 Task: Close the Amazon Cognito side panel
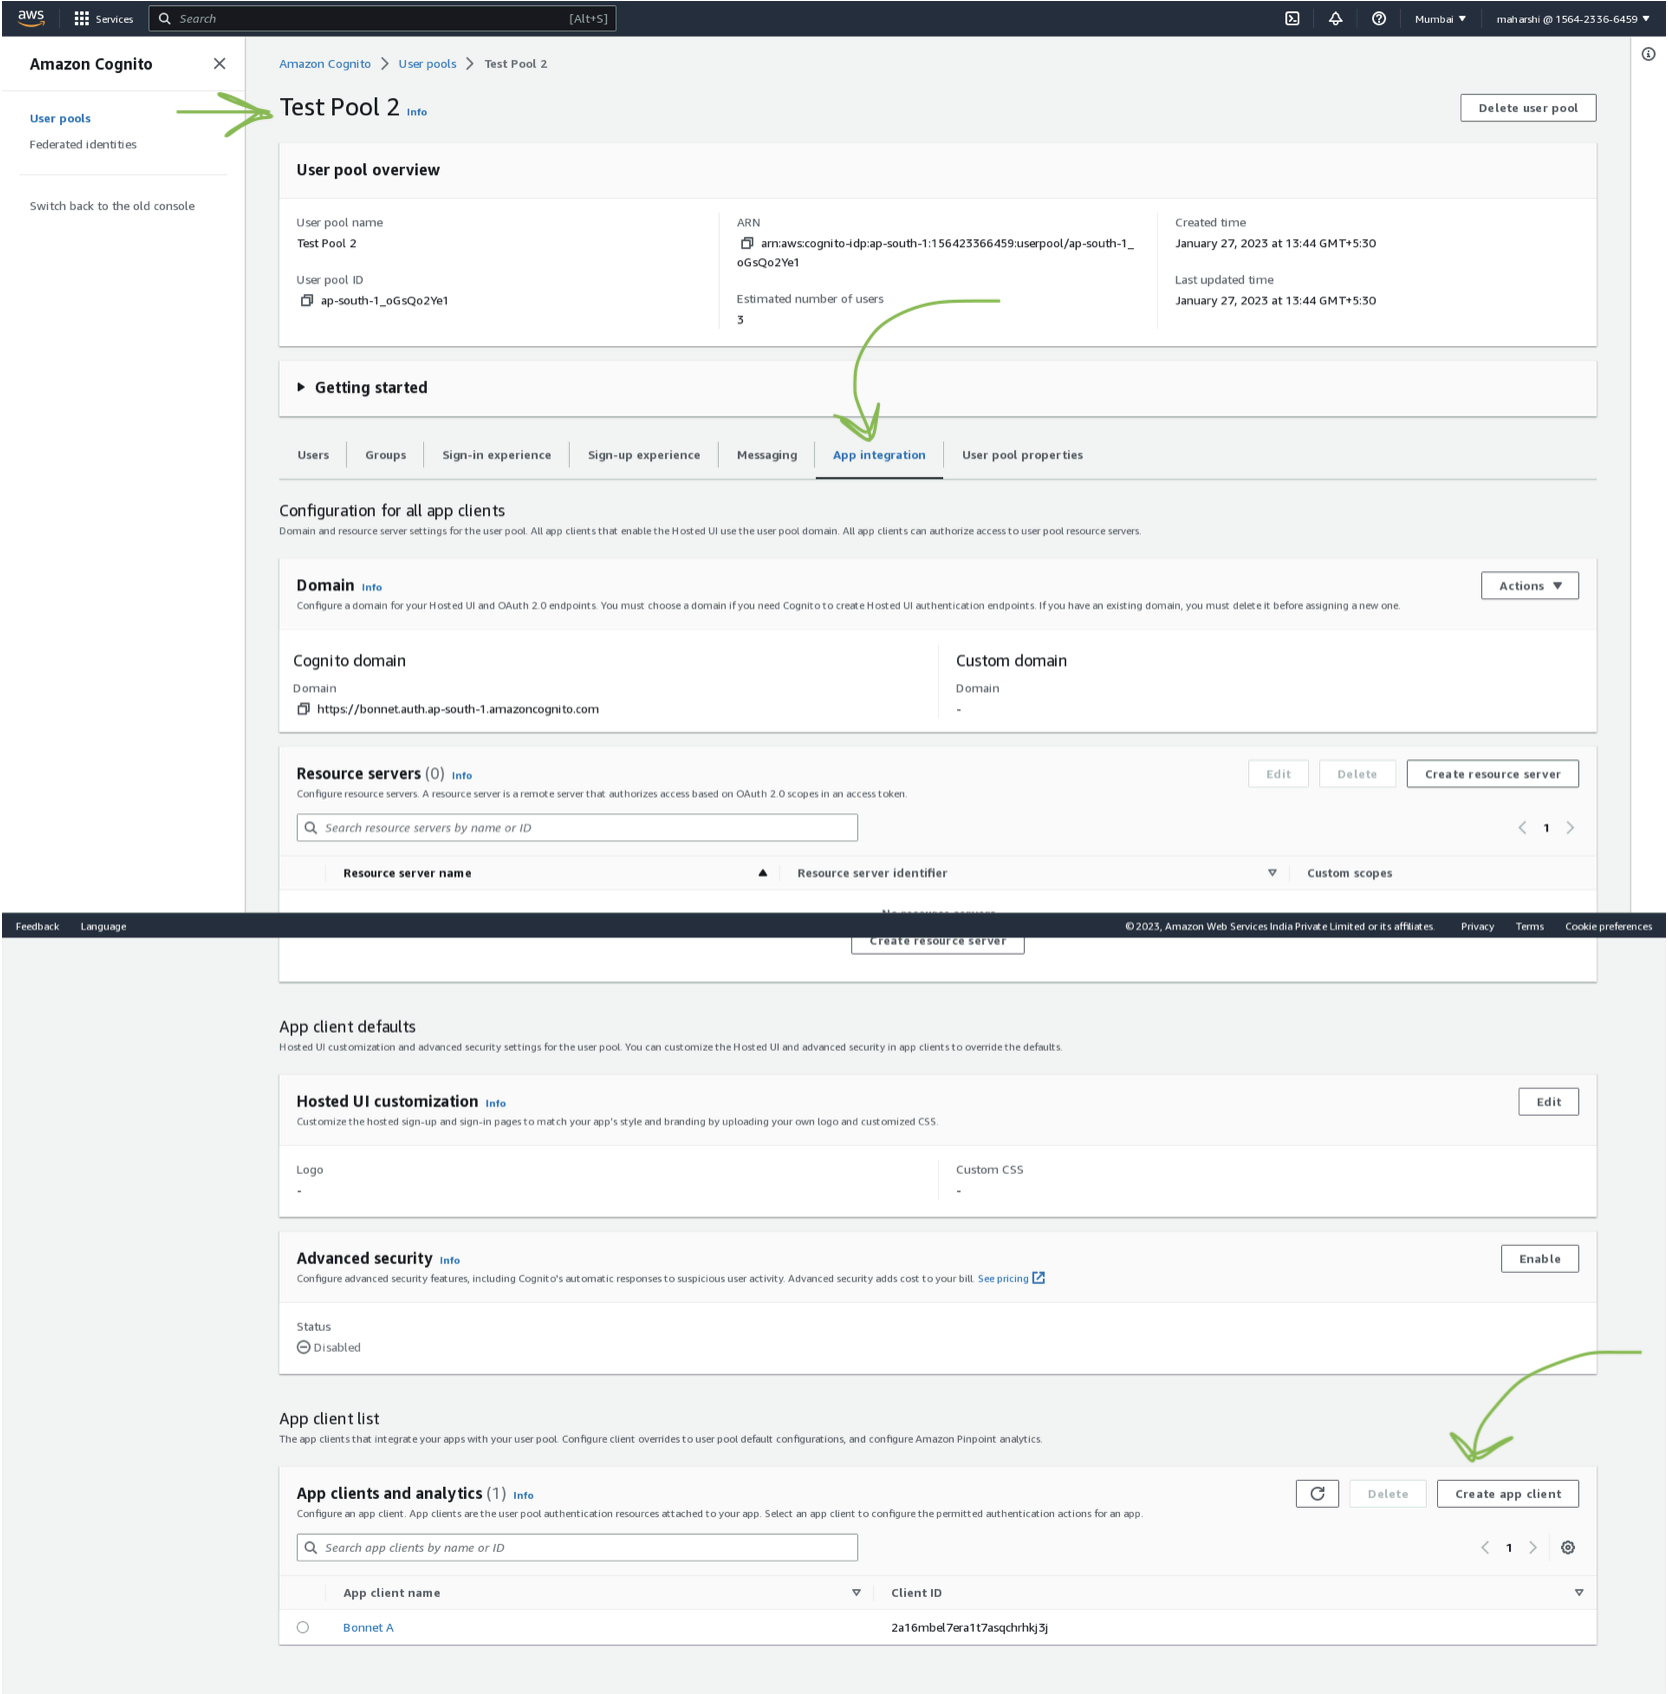(x=219, y=64)
